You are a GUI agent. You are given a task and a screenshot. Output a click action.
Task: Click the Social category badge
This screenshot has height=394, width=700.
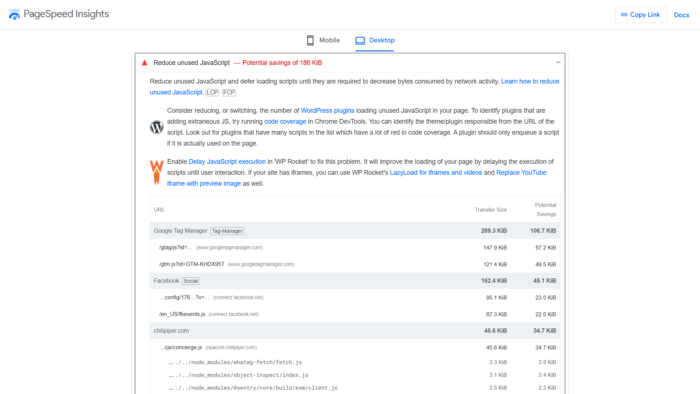coord(191,281)
